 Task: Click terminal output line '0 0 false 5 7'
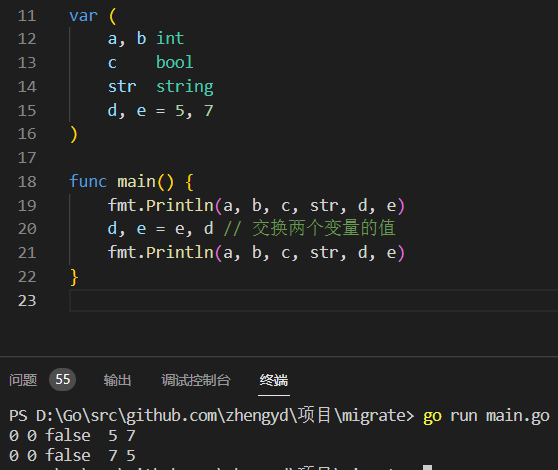72,435
